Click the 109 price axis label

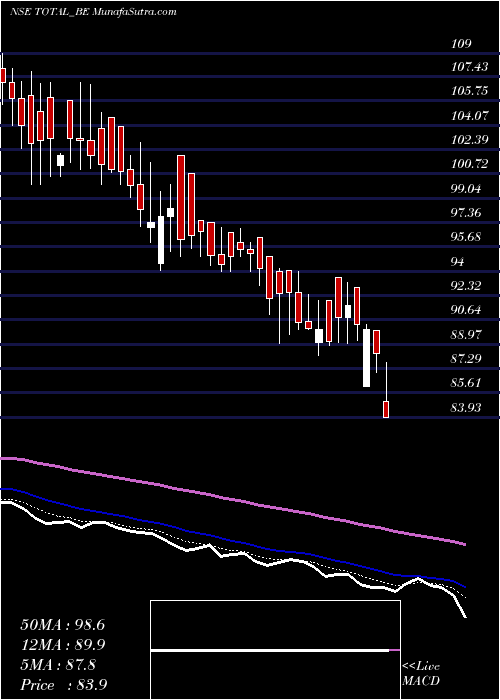(x=461, y=44)
